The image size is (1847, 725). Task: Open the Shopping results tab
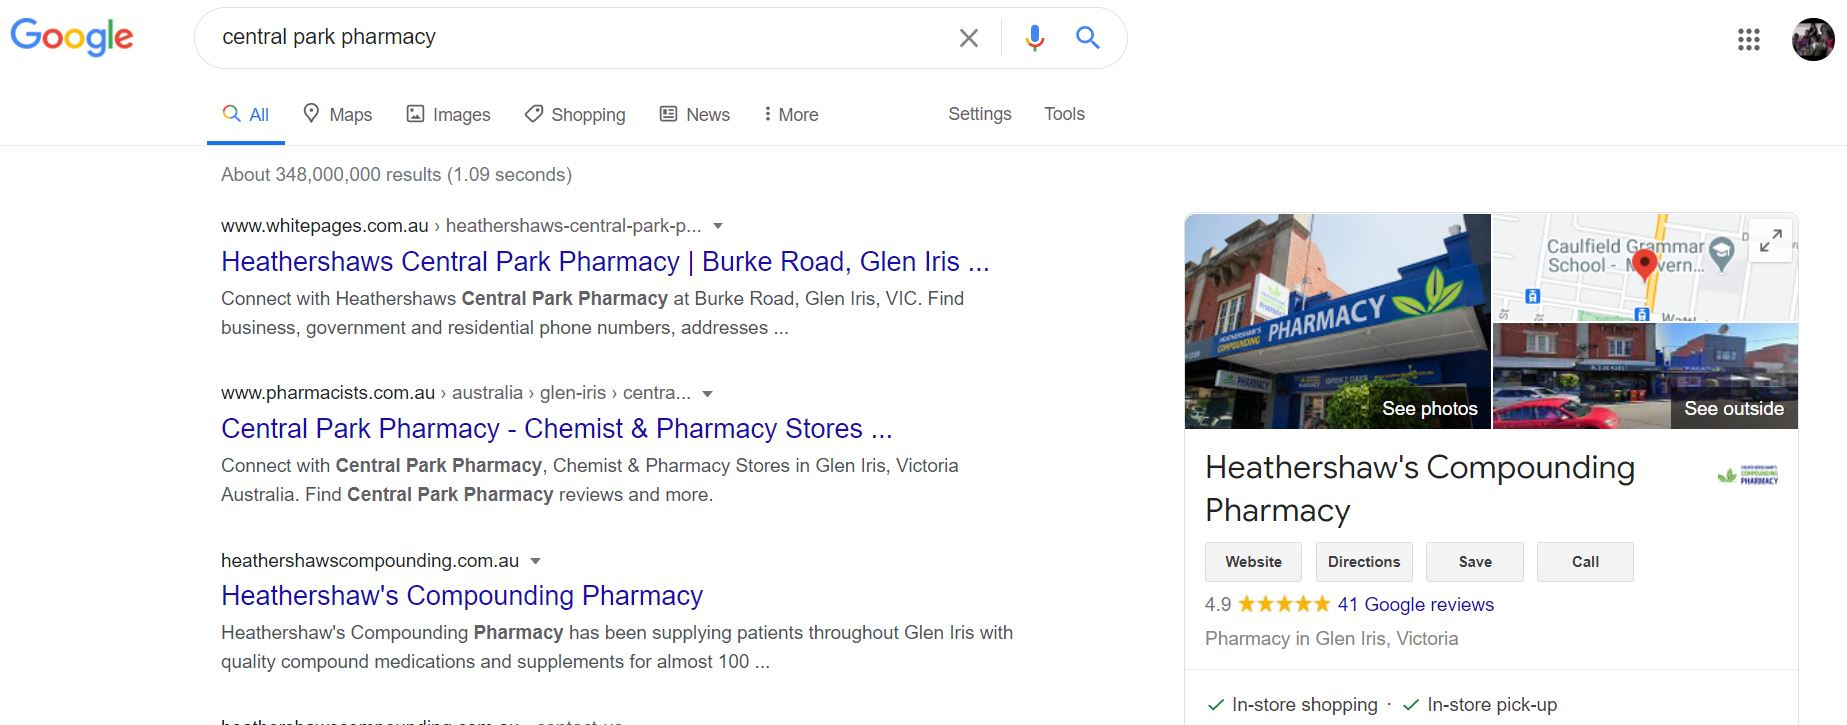575,114
